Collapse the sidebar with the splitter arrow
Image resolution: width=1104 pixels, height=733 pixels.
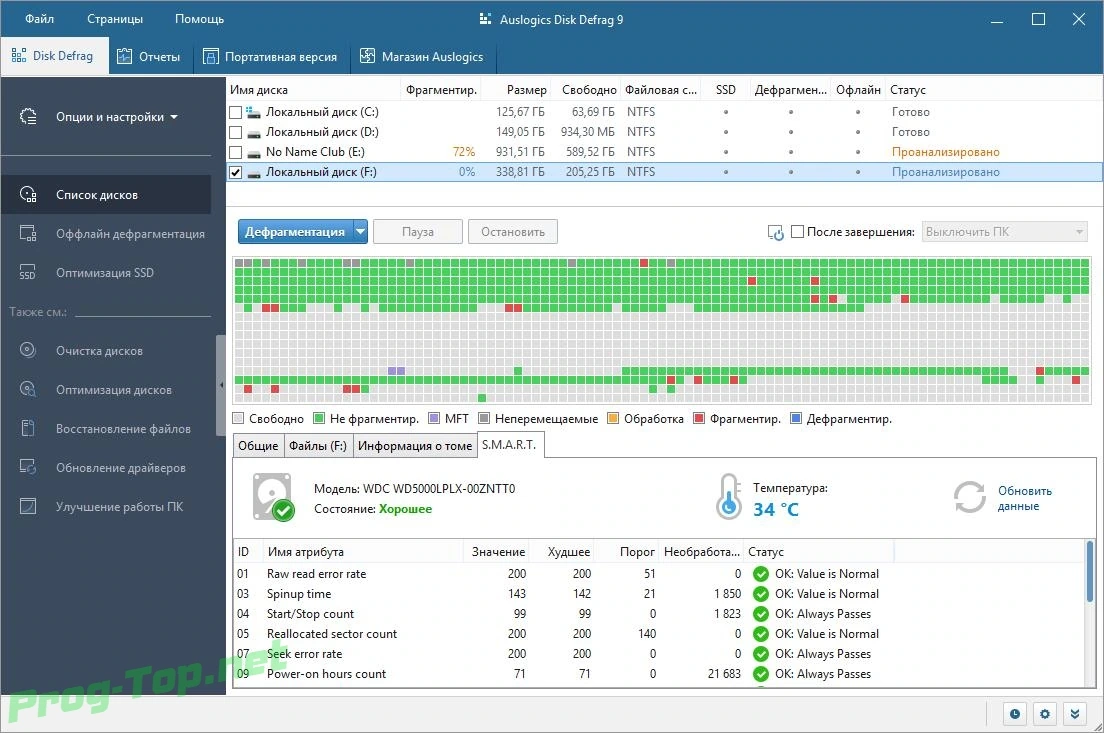(x=221, y=385)
